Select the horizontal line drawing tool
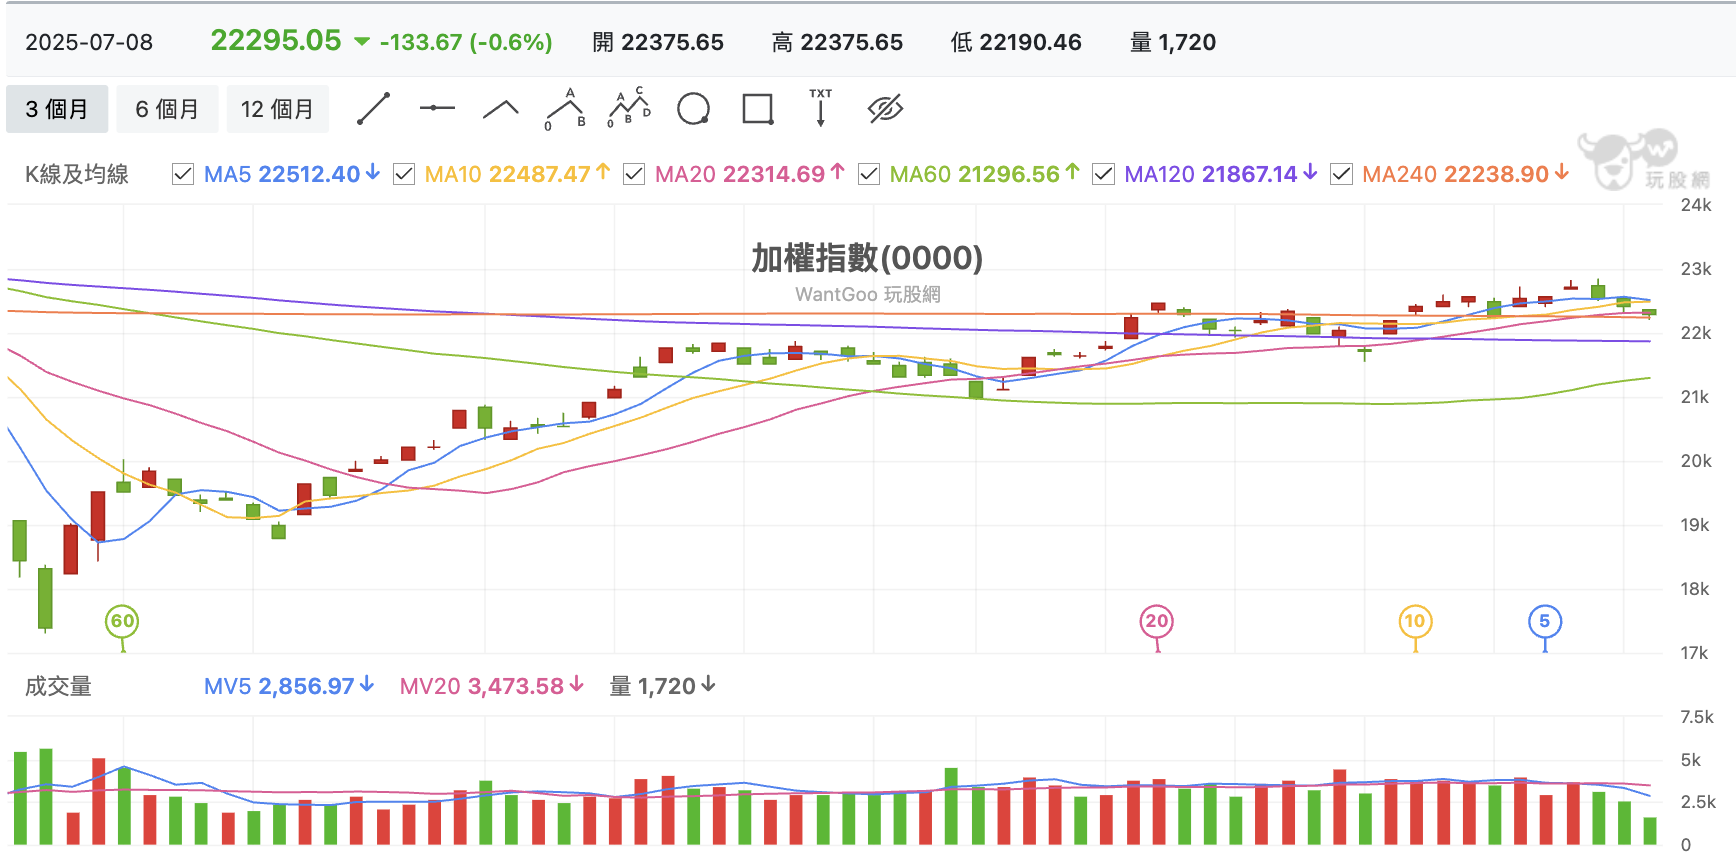Image resolution: width=1736 pixels, height=858 pixels. [x=437, y=109]
